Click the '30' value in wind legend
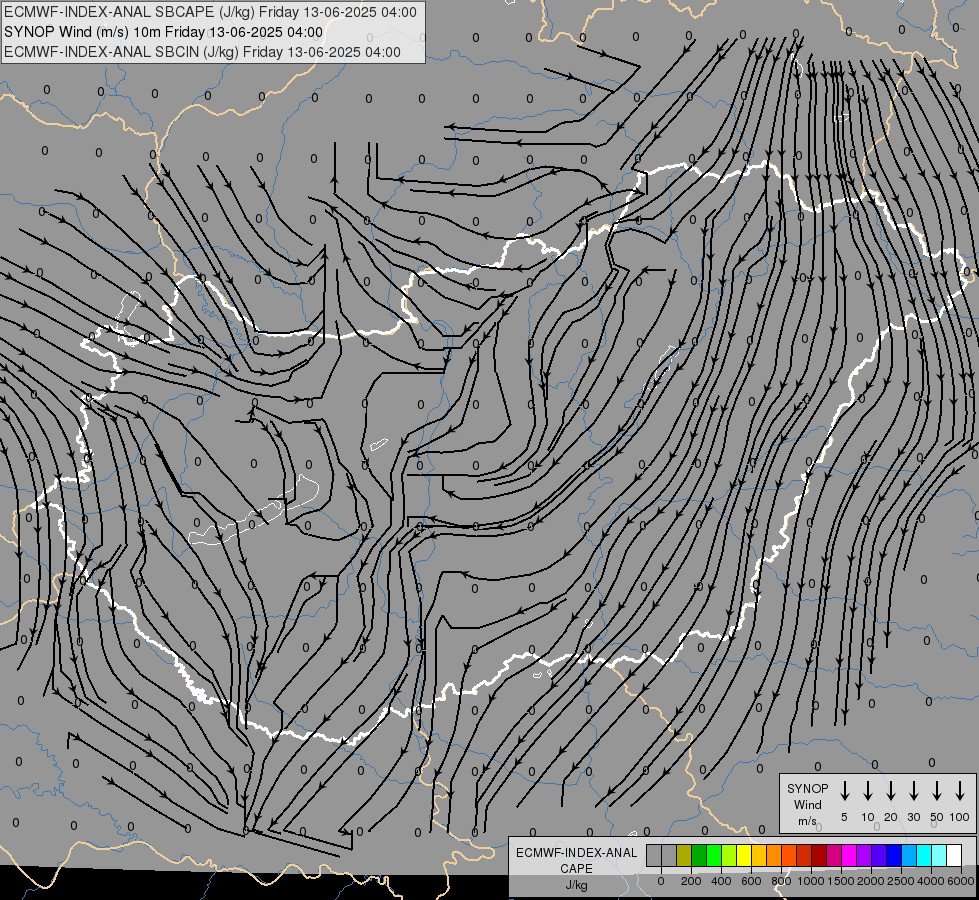979x900 pixels. pyautogui.click(x=913, y=817)
